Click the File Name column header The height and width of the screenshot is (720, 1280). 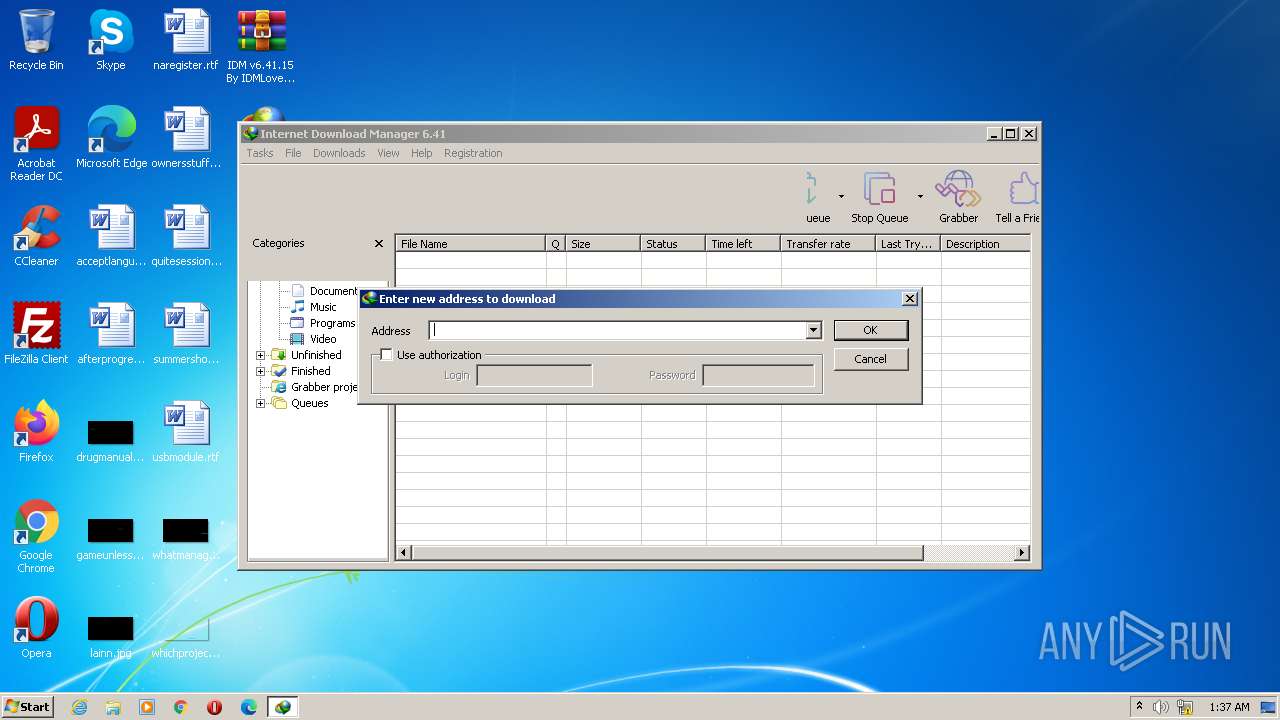point(471,244)
